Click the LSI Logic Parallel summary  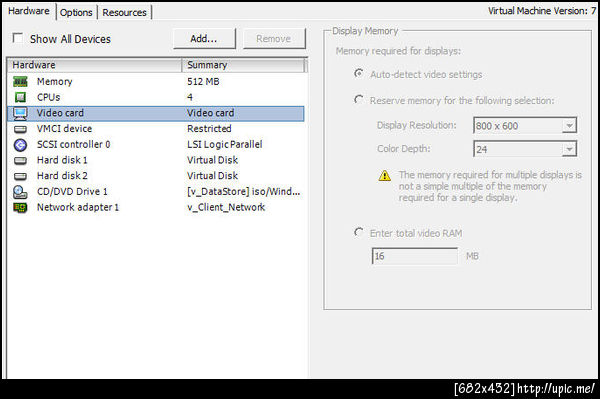coord(225,145)
